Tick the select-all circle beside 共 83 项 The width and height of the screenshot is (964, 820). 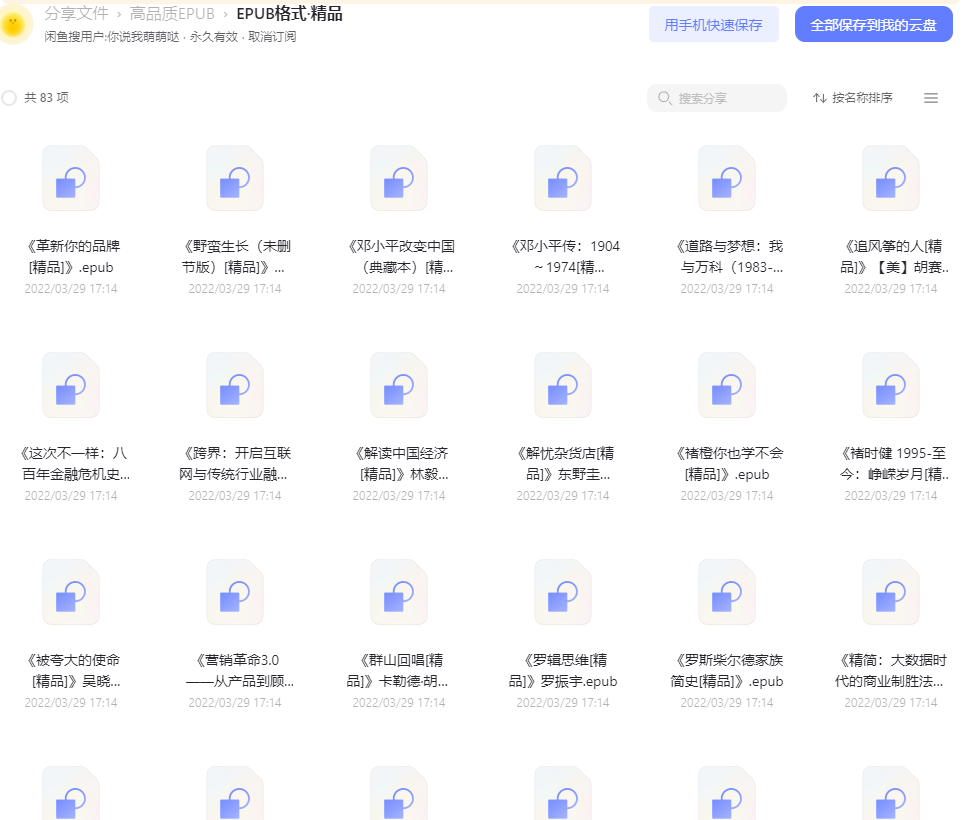pos(9,98)
